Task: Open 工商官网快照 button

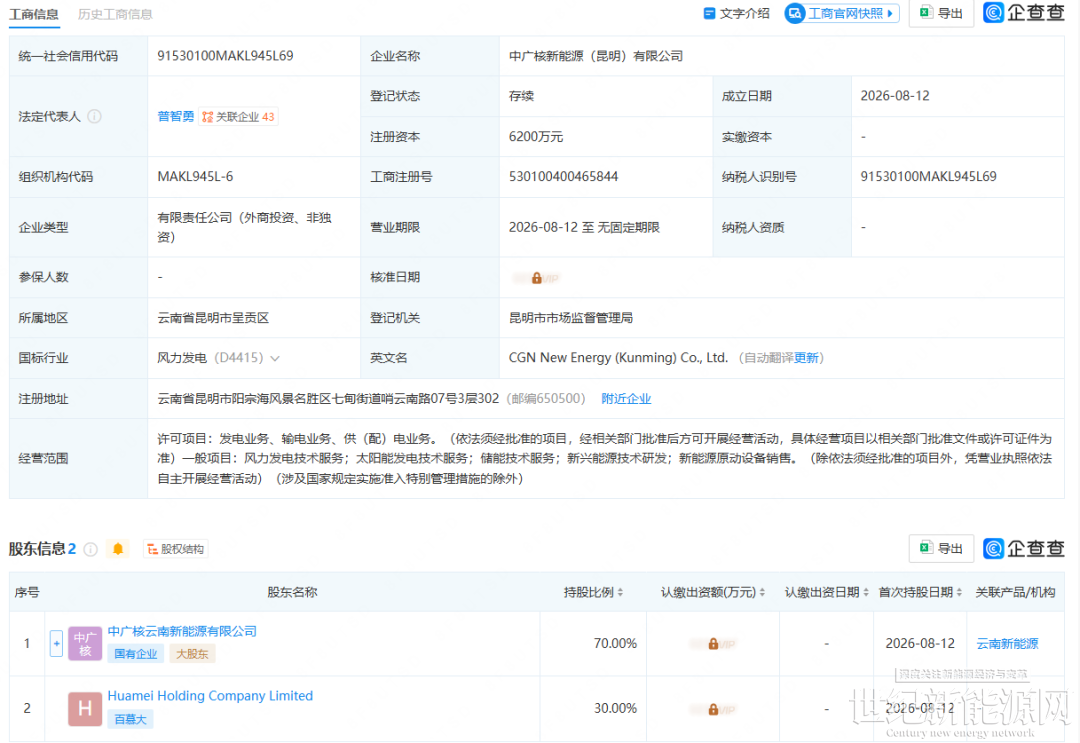Action: 842,13
